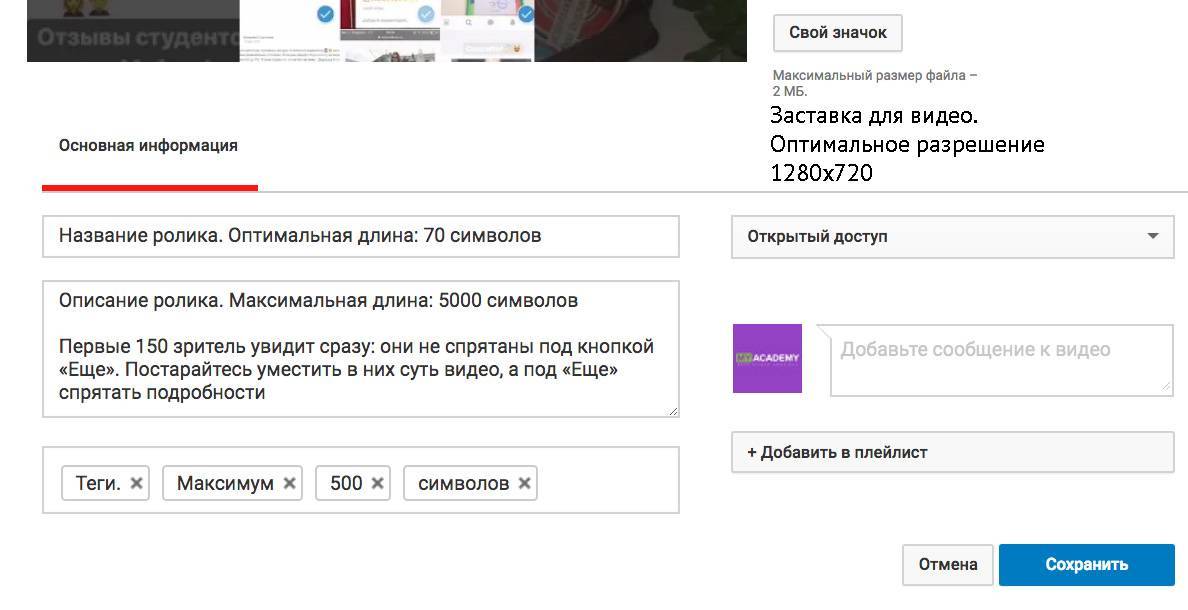Remove the "Максимум" tag
The image size is (1188, 610).
click(x=289, y=483)
